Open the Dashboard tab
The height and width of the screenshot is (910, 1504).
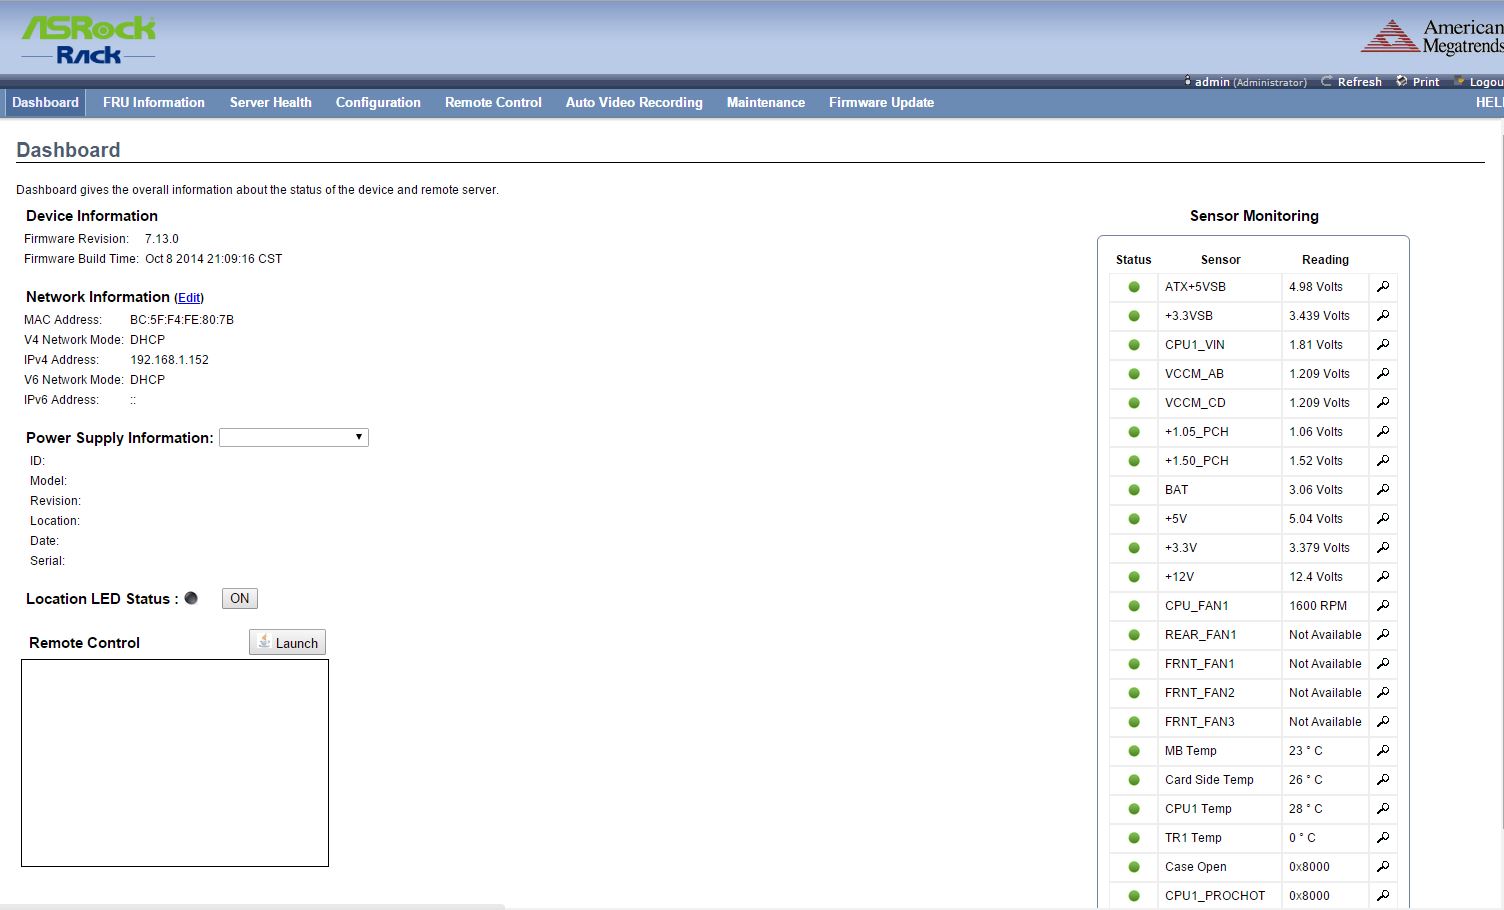click(x=45, y=102)
